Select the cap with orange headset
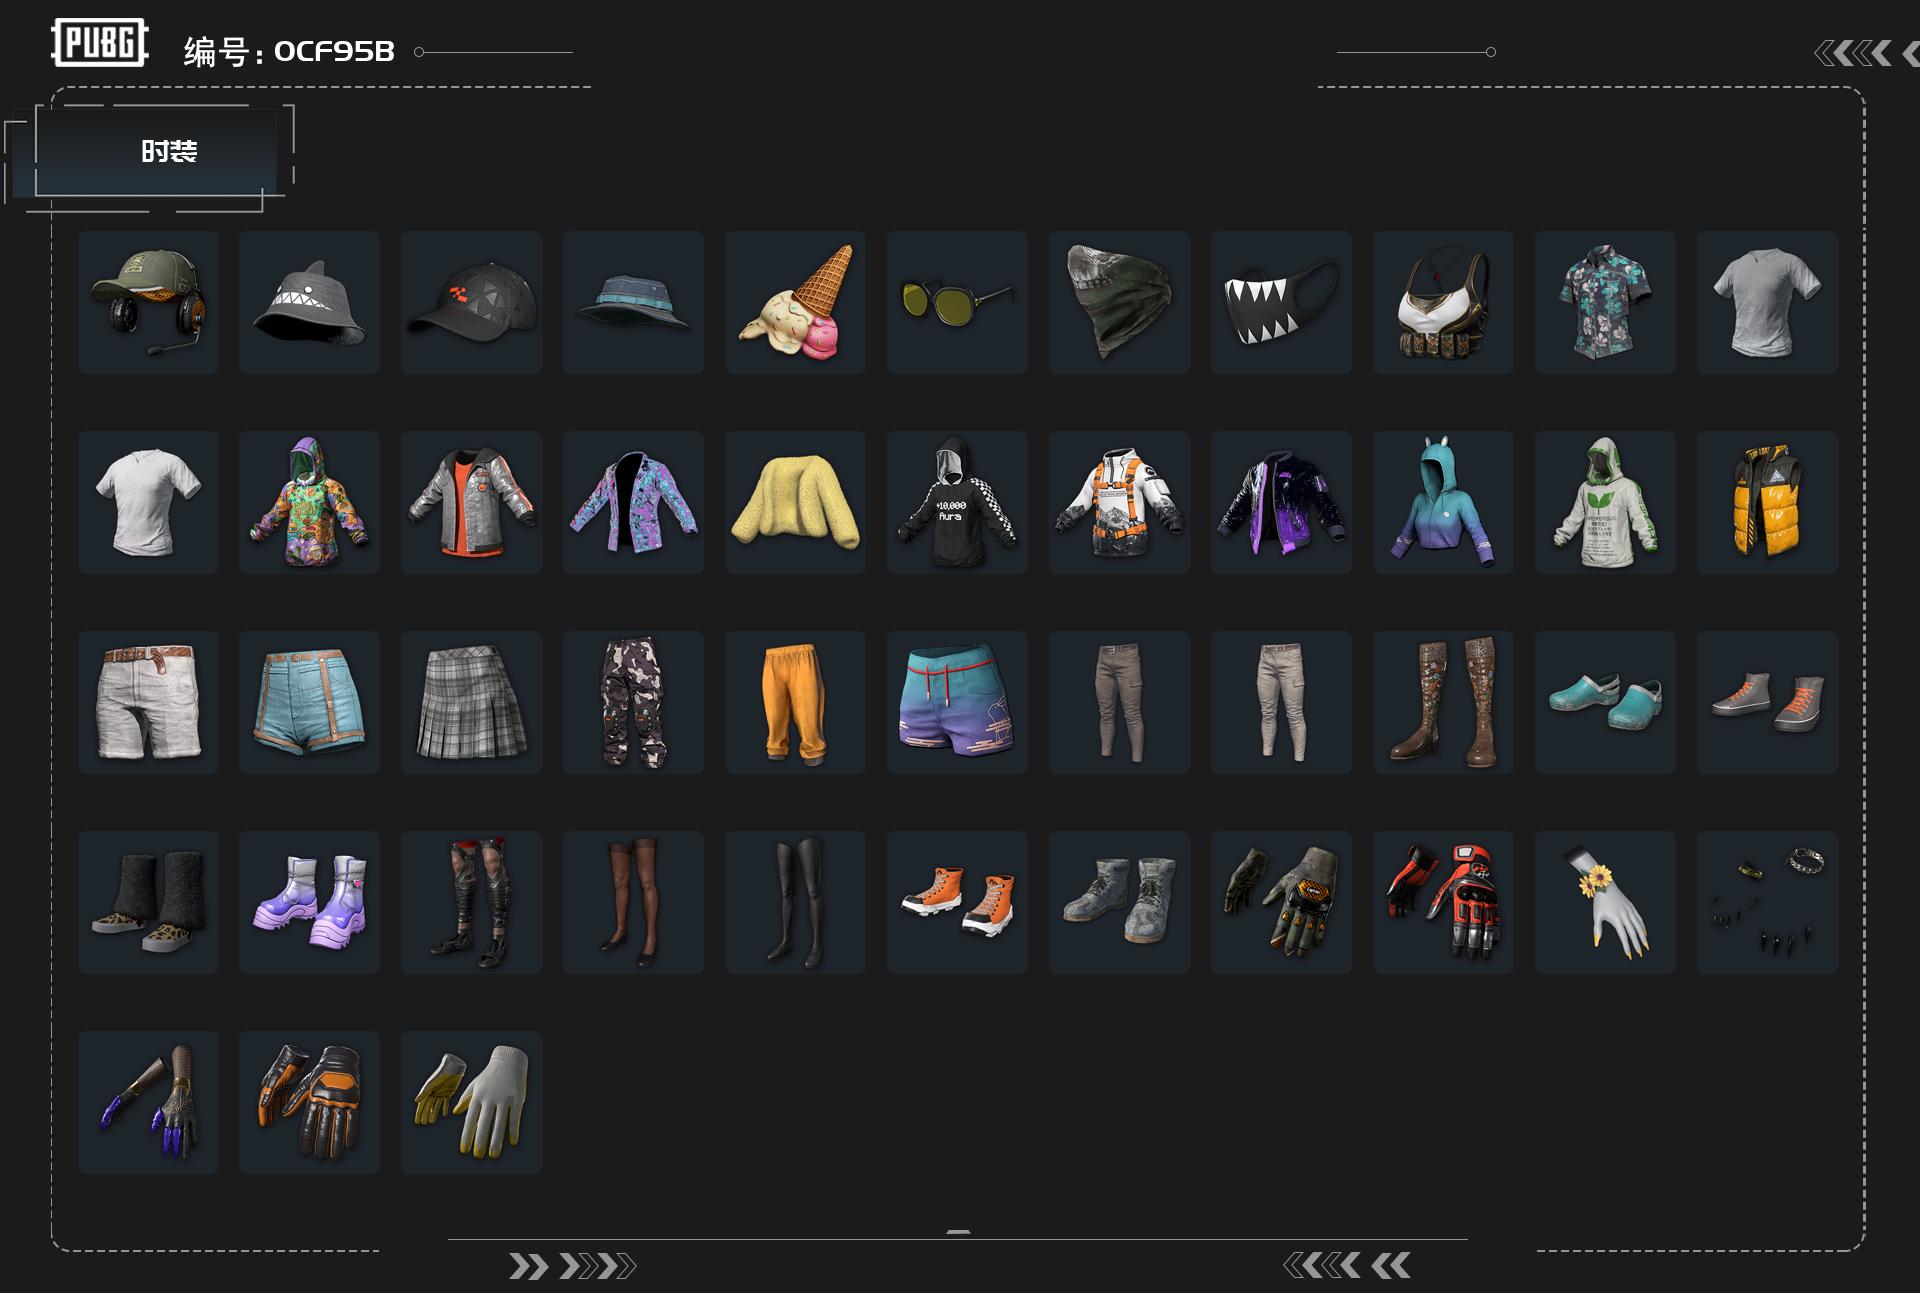The height and width of the screenshot is (1293, 1920). tap(148, 302)
